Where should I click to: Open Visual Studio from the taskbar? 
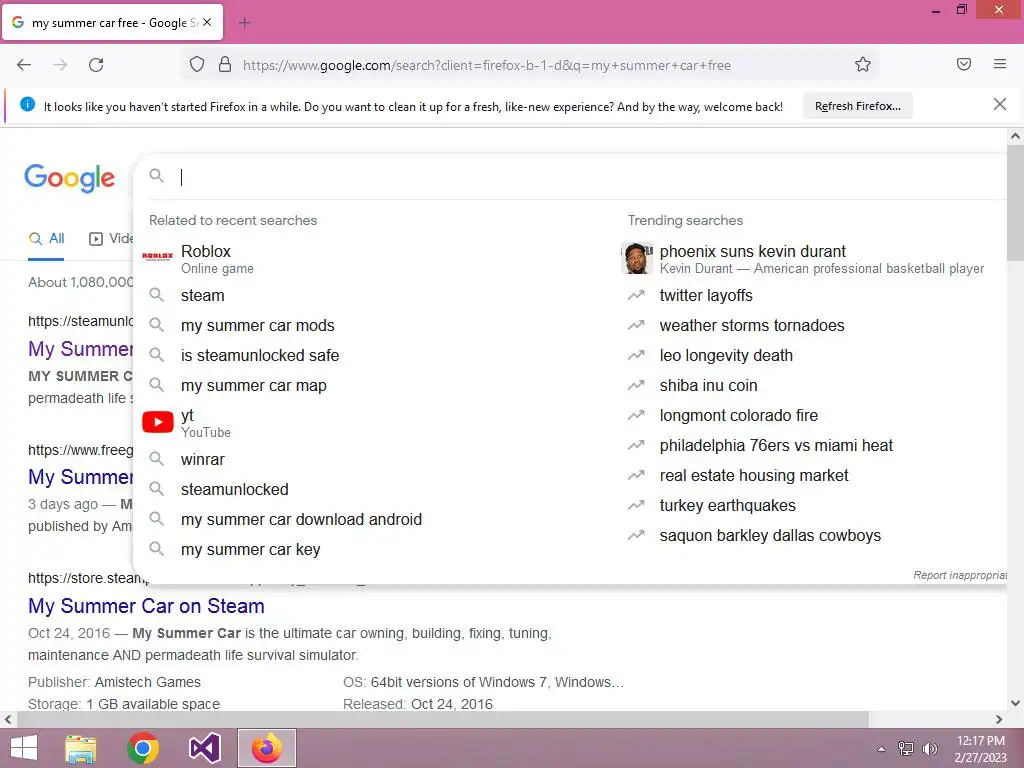pyautogui.click(x=204, y=748)
